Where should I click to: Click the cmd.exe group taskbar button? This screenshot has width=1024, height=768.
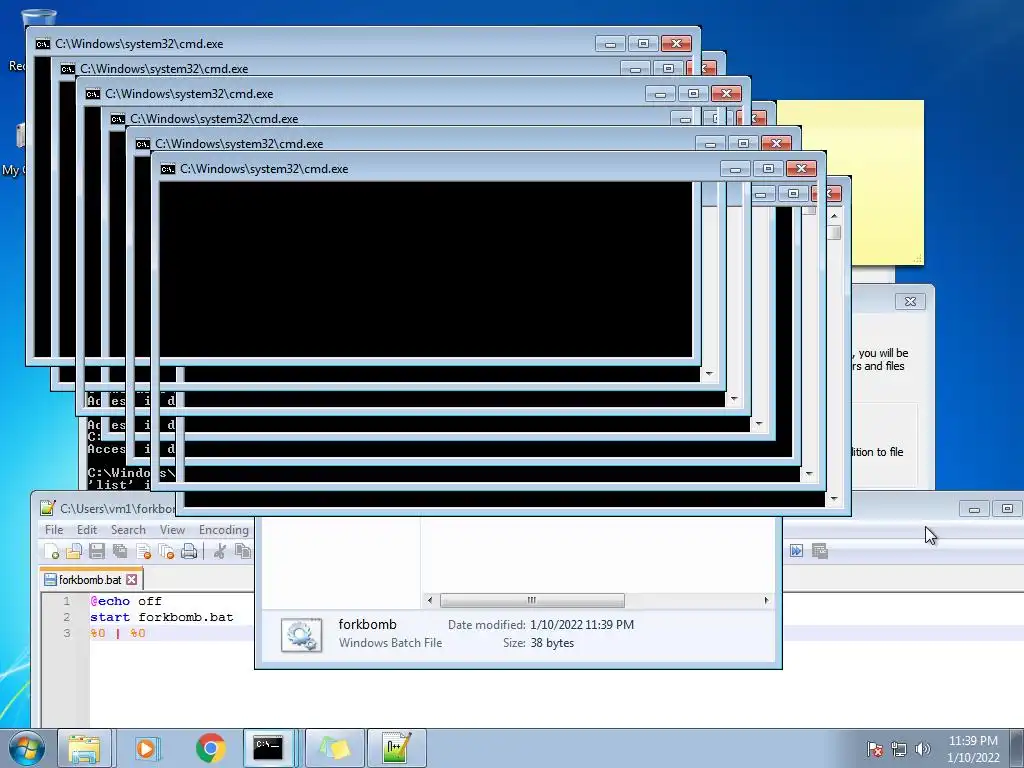270,748
